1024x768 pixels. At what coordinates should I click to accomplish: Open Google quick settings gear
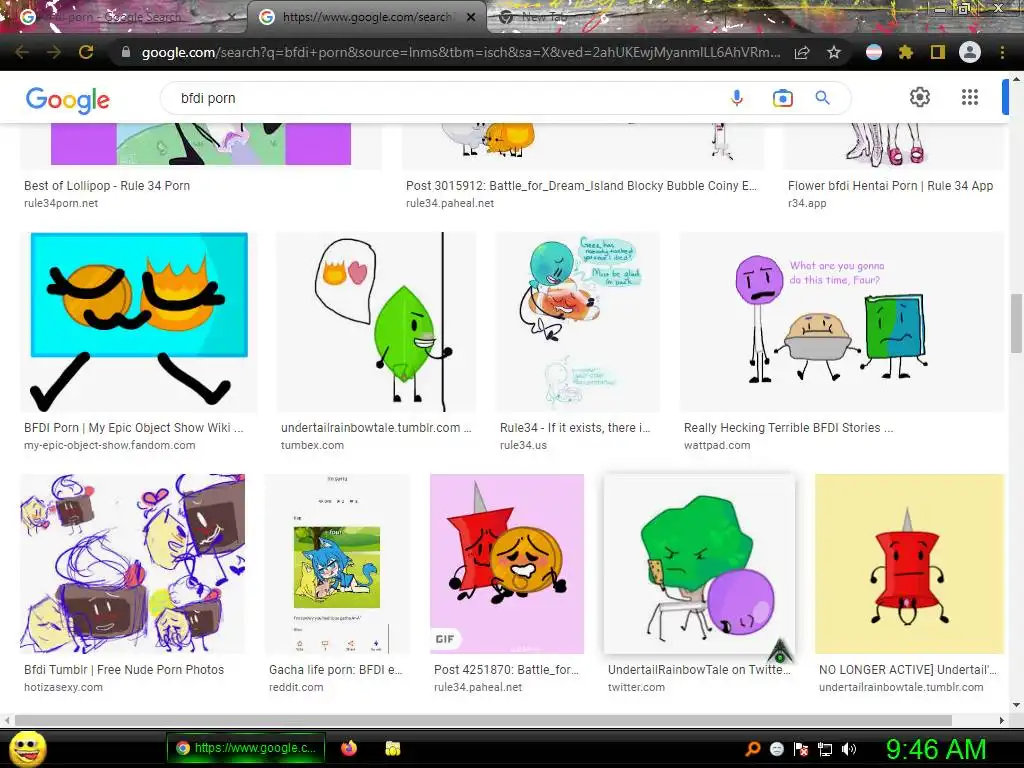pos(920,97)
